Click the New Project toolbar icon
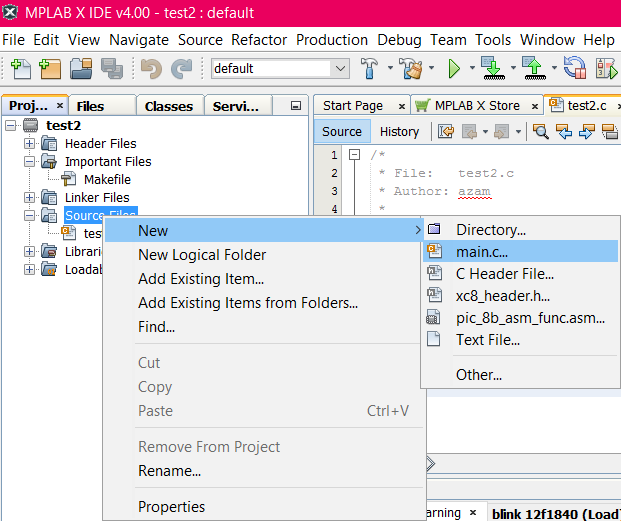The image size is (621, 521). (x=50, y=68)
